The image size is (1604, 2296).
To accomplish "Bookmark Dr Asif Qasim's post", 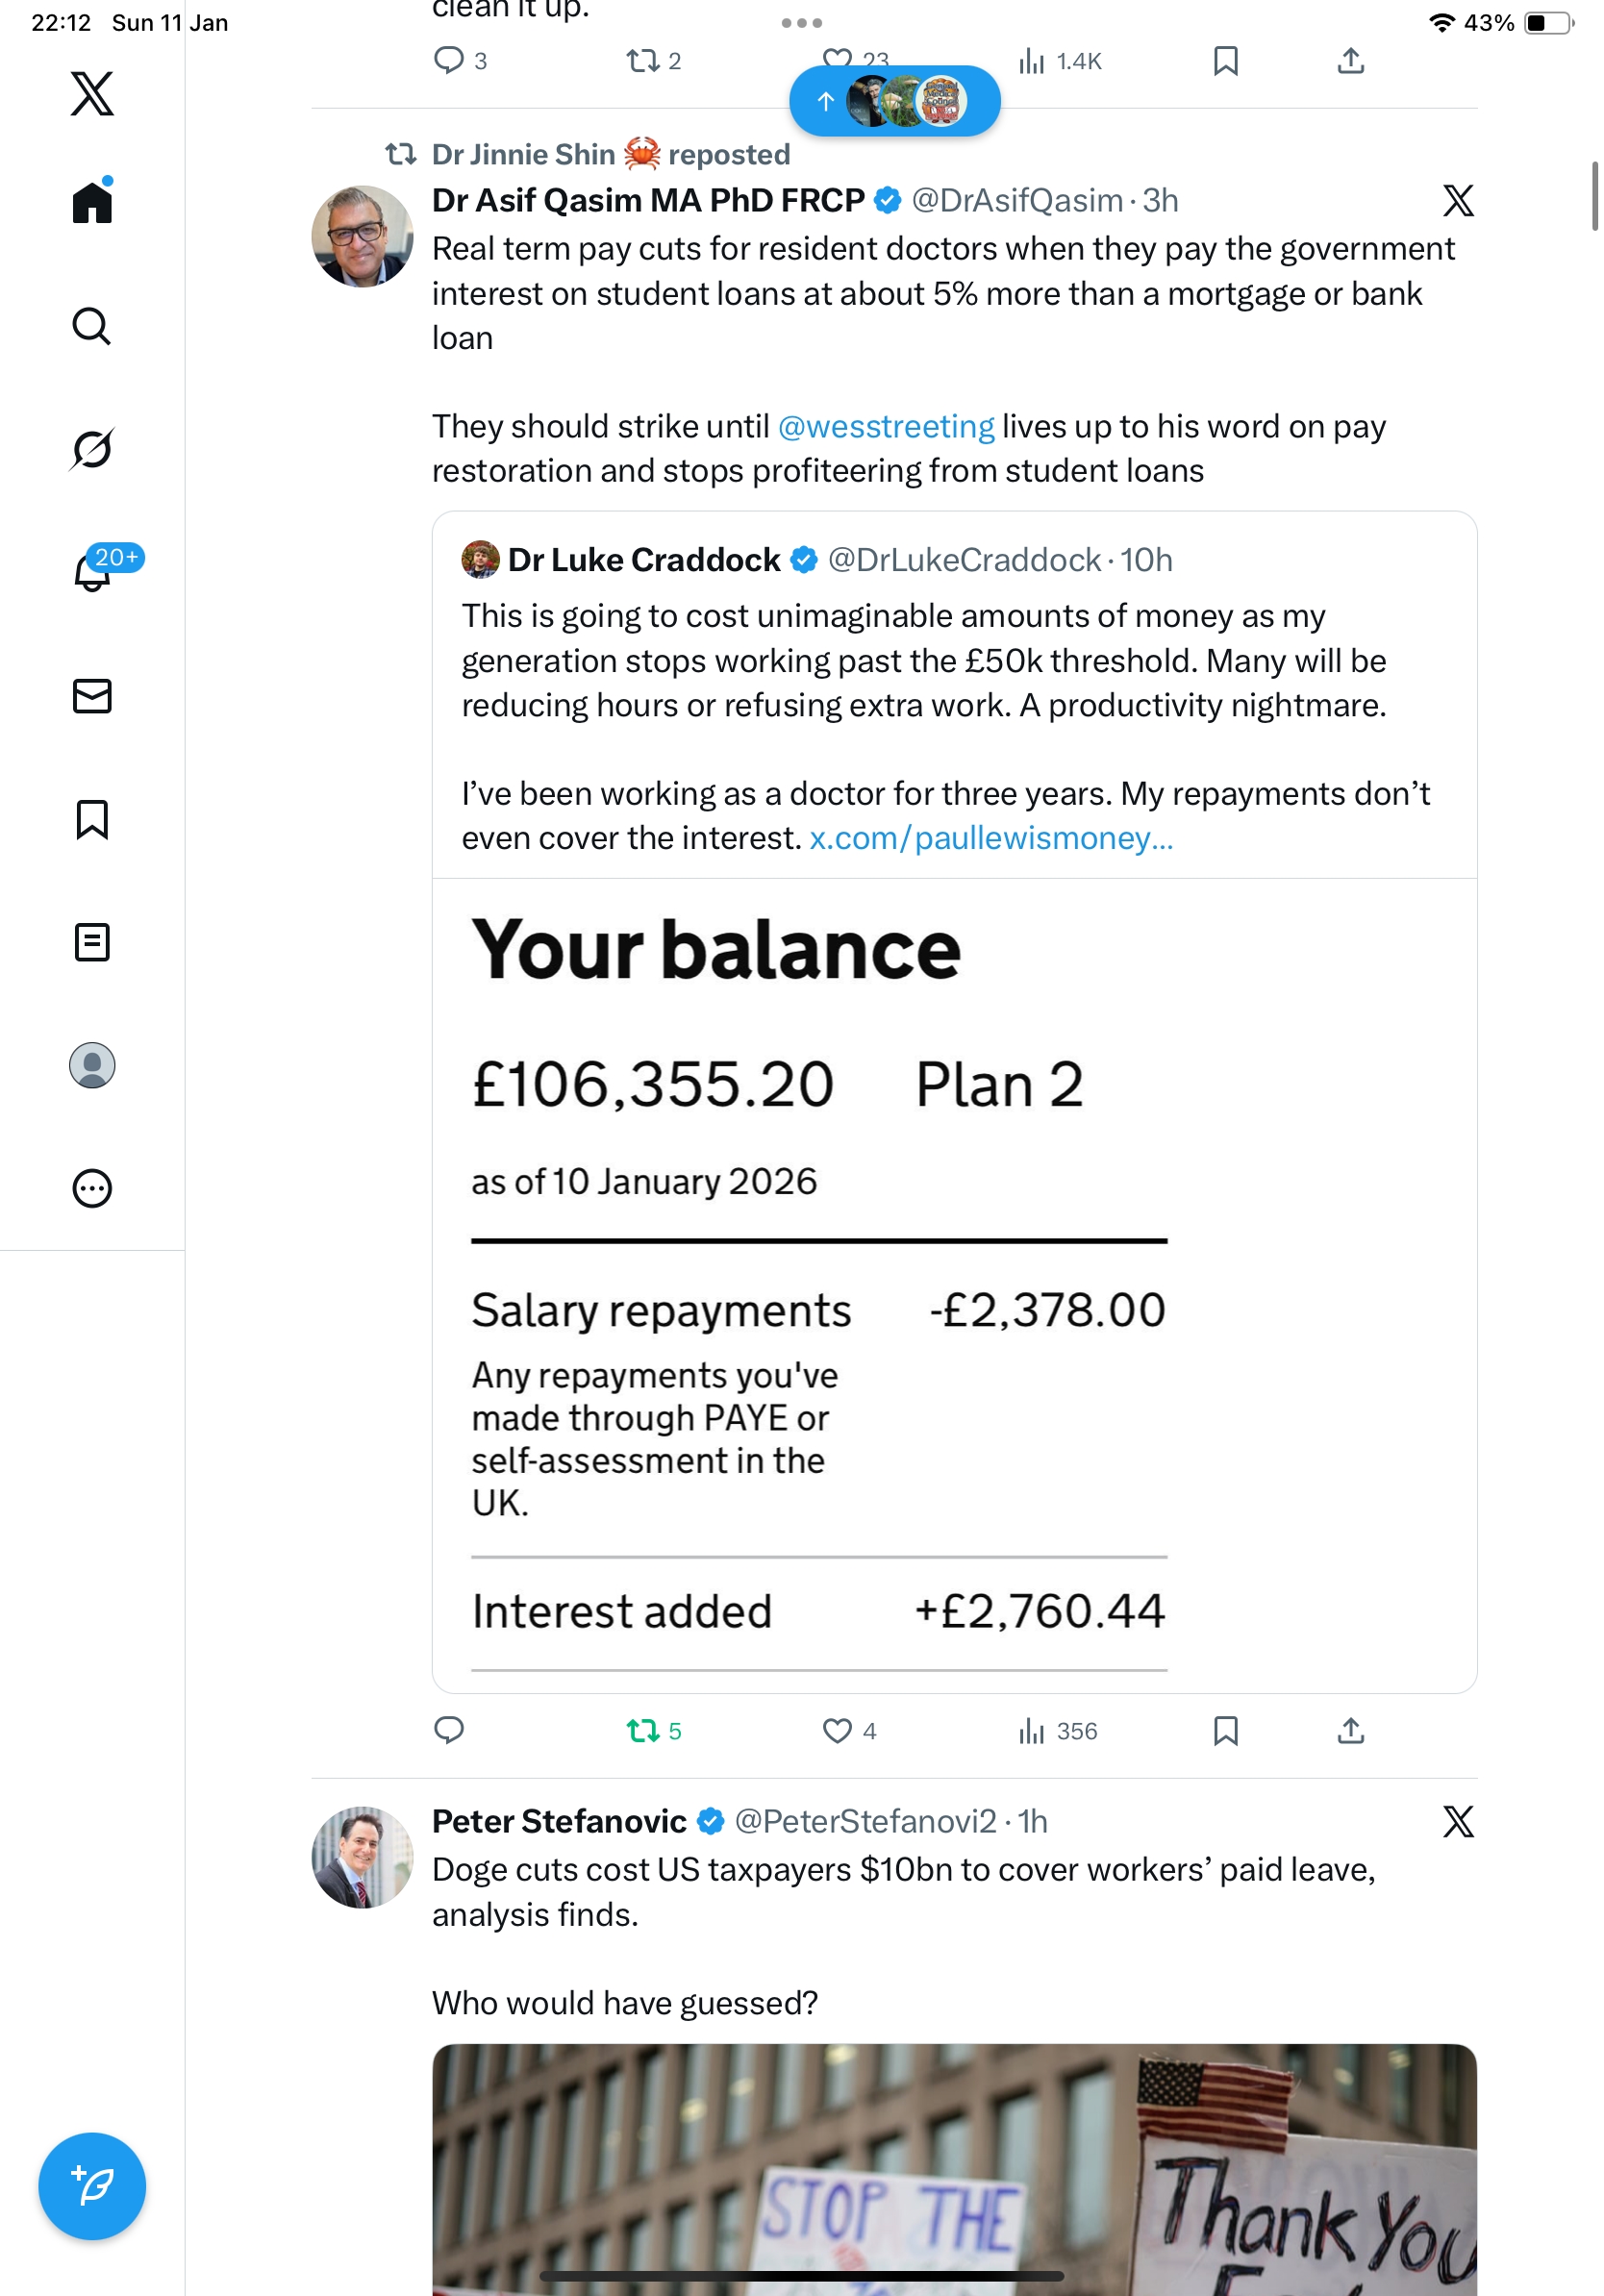I will [1225, 1730].
